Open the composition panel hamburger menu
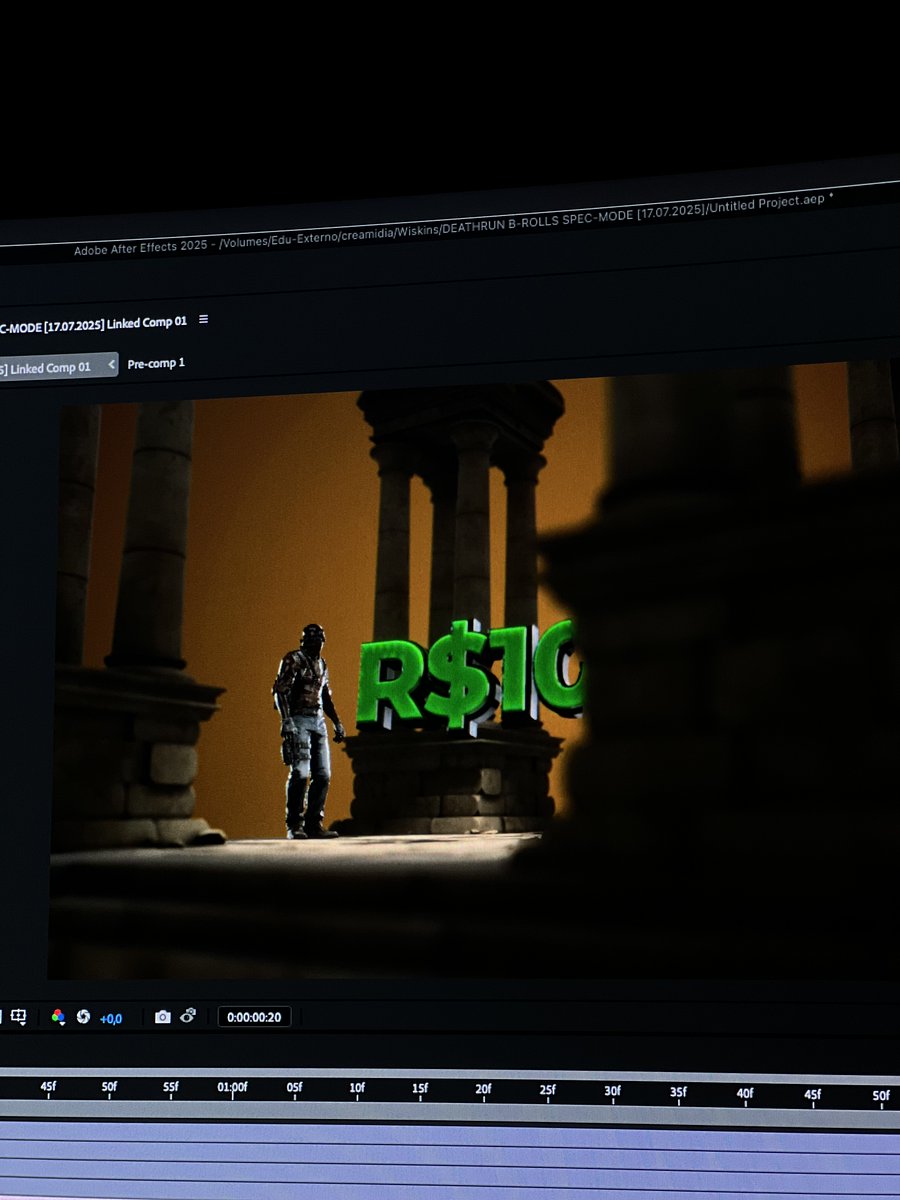 pos(203,319)
